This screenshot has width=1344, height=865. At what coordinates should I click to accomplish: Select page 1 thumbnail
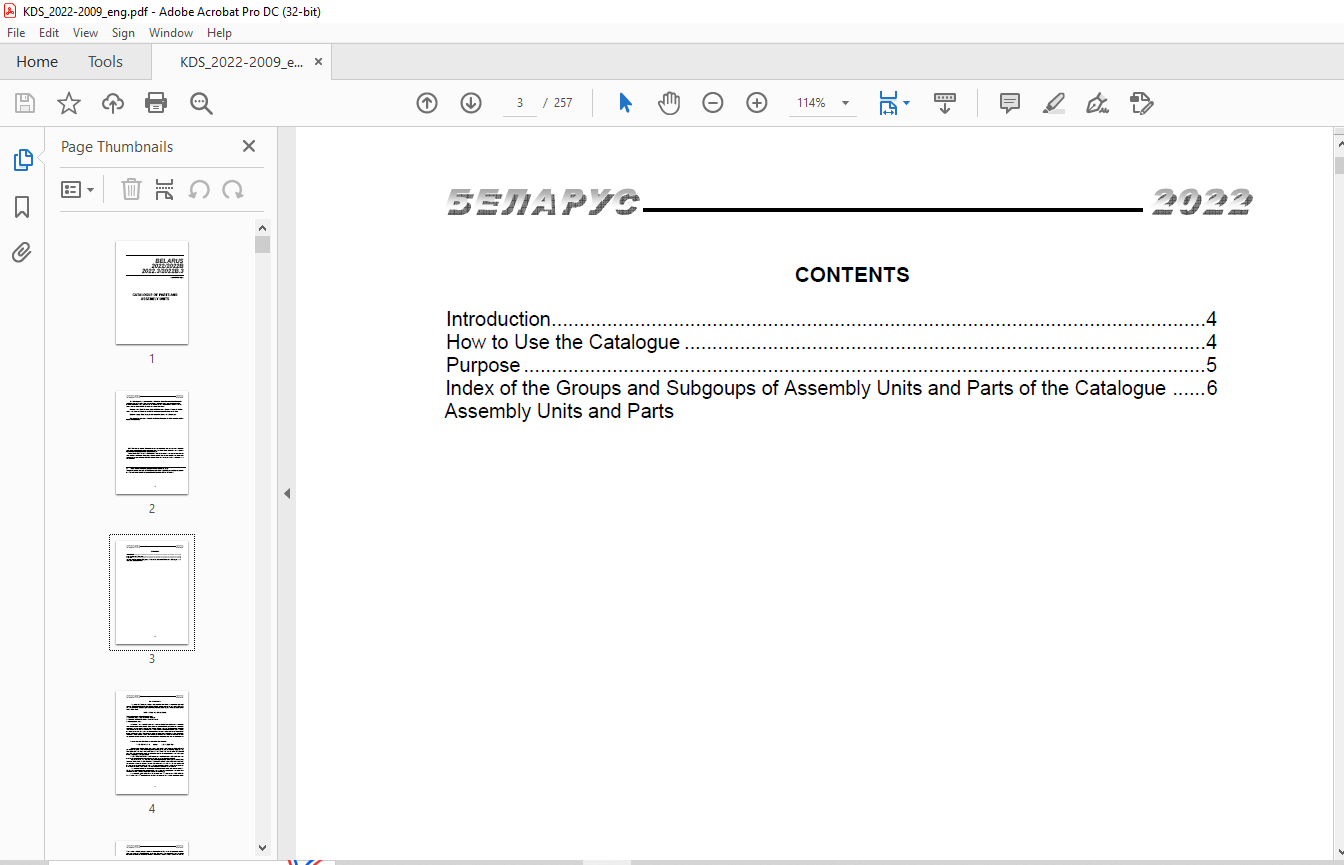(x=152, y=293)
